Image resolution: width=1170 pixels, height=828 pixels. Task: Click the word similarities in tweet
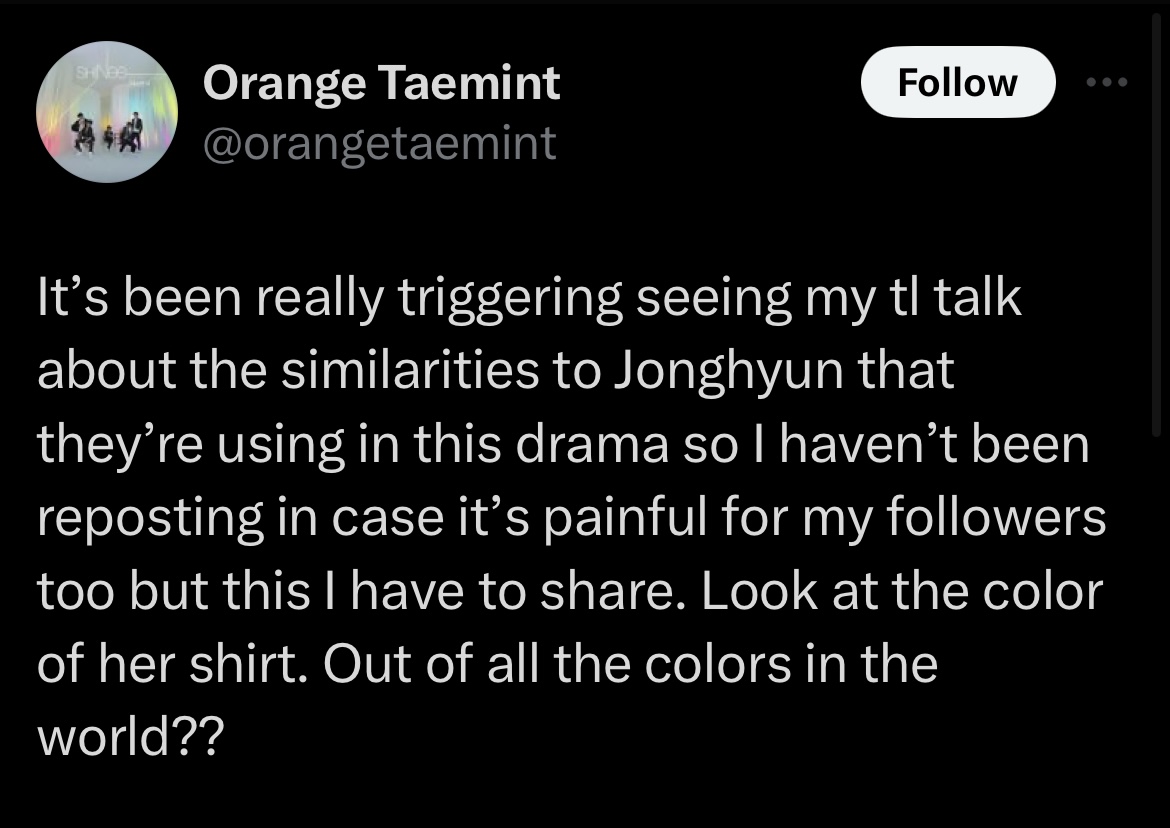tap(410, 371)
